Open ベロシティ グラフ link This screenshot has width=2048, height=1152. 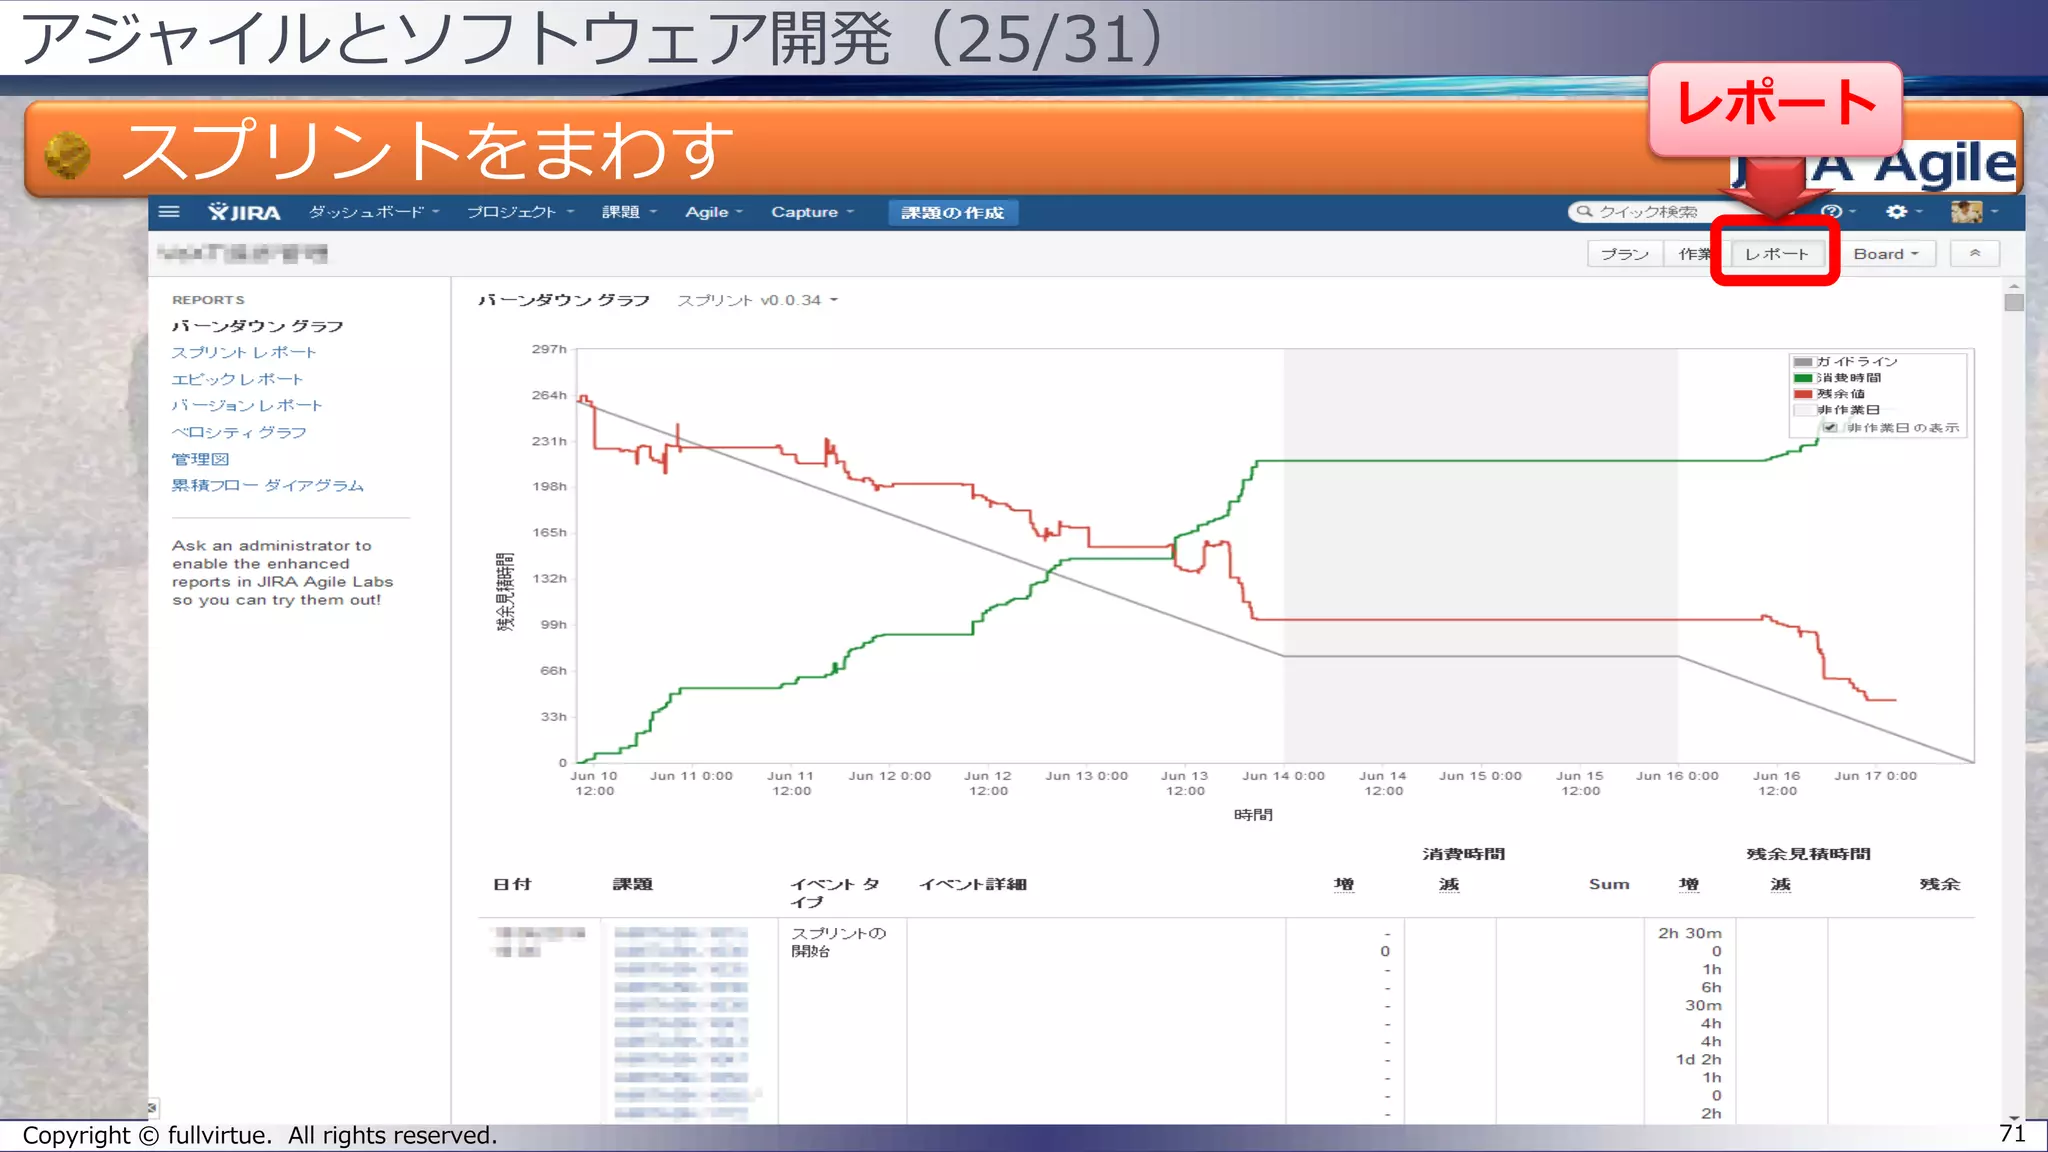tap(239, 432)
